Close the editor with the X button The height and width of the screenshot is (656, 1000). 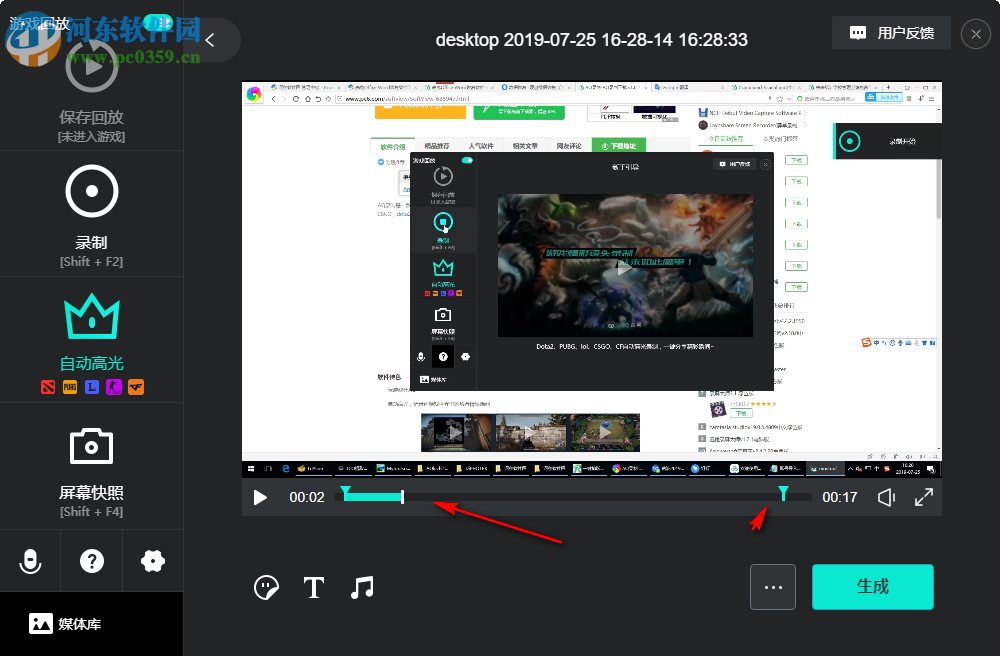pyautogui.click(x=976, y=34)
